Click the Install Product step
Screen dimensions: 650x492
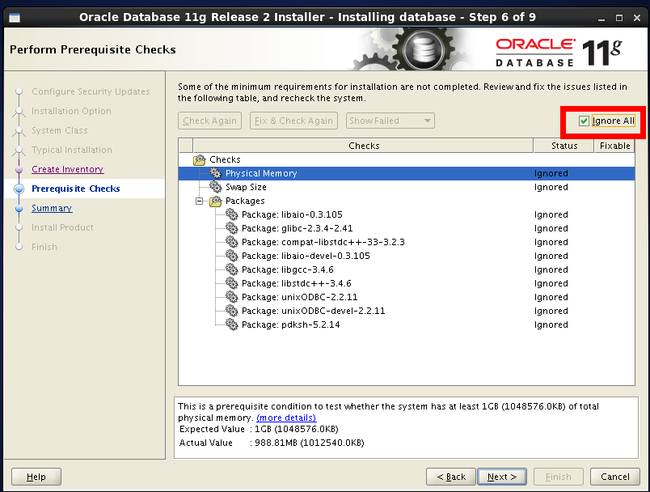(x=62, y=228)
